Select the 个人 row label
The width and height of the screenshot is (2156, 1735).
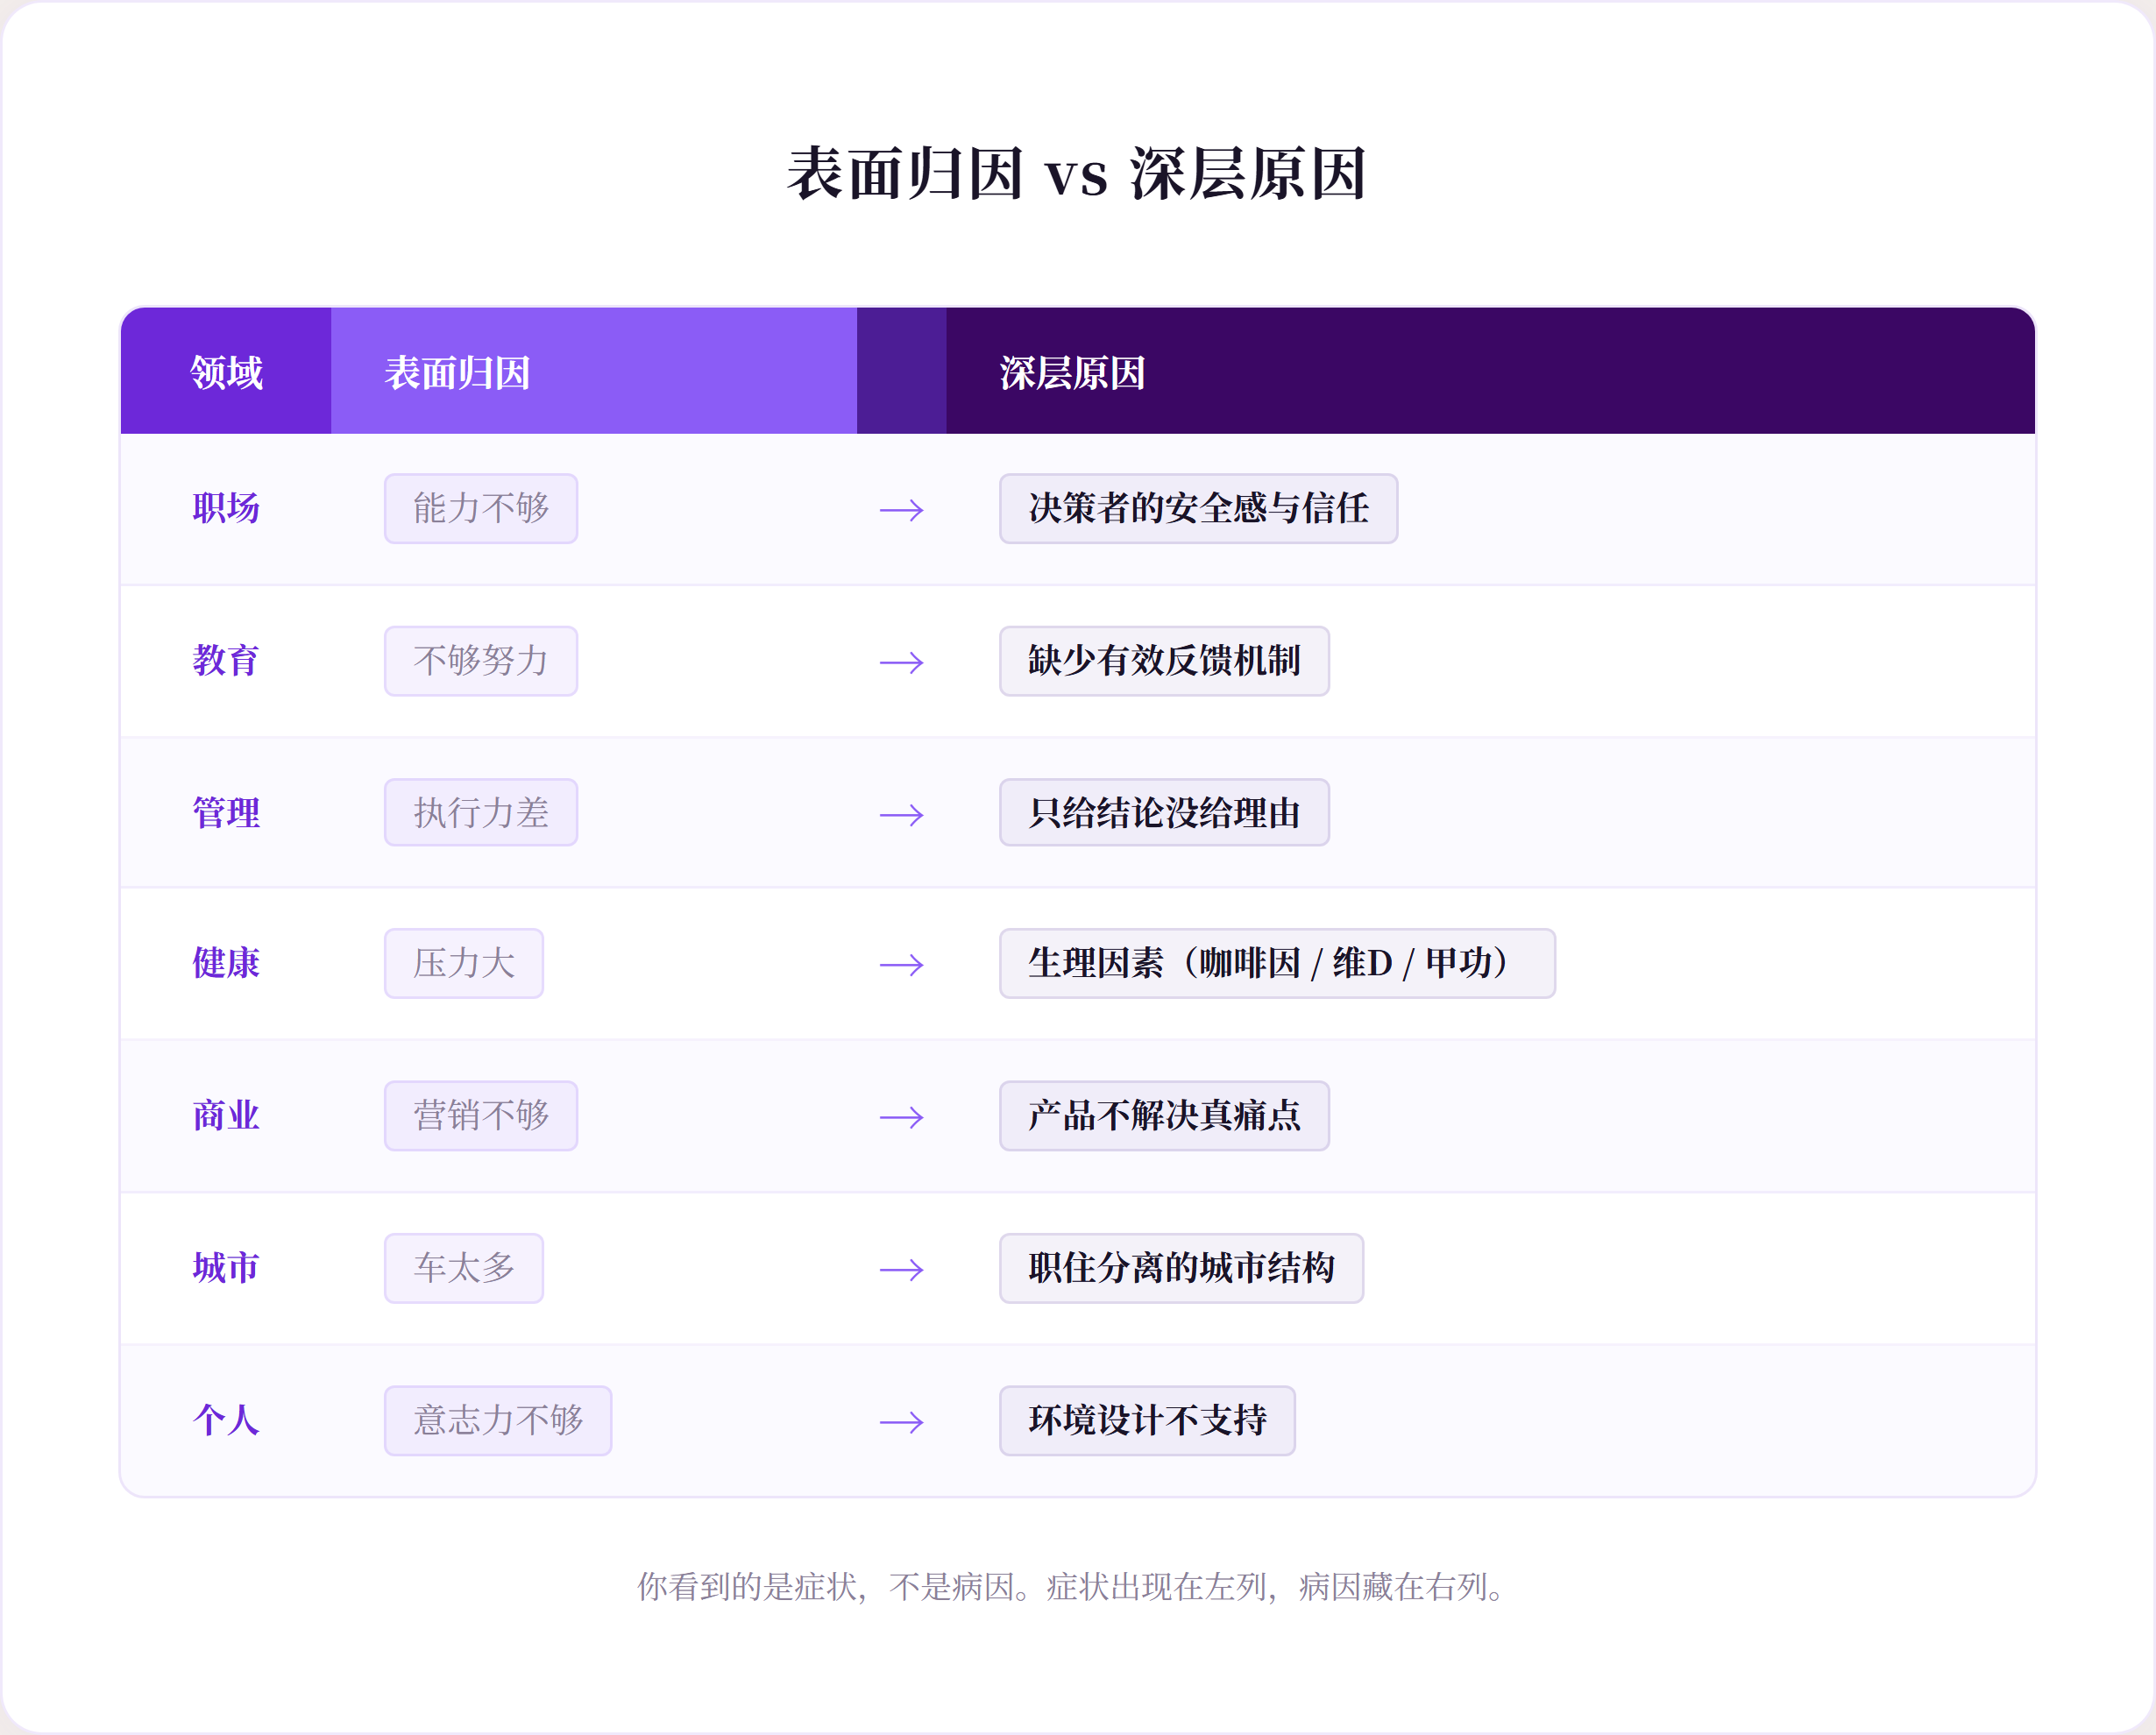click(x=226, y=1420)
